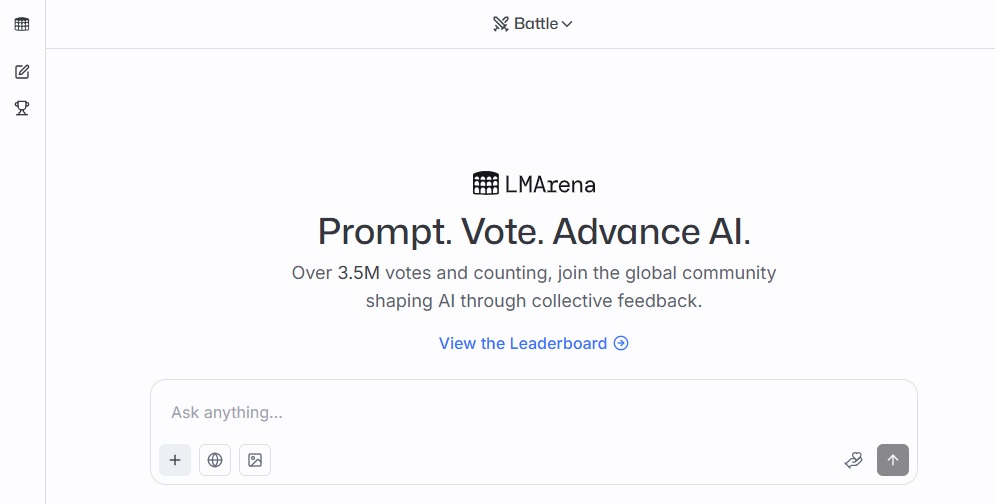Expand the chevron next to Battle
This screenshot has width=995, height=504.
pos(567,24)
